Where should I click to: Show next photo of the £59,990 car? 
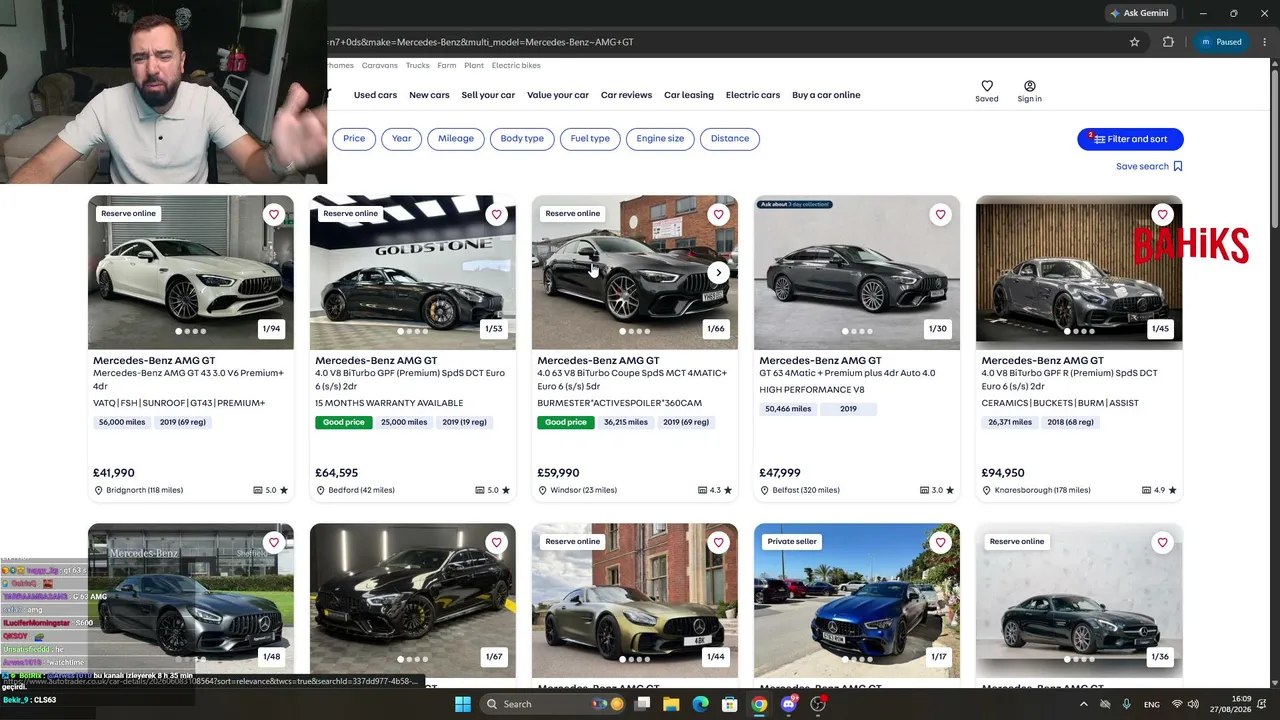click(718, 272)
